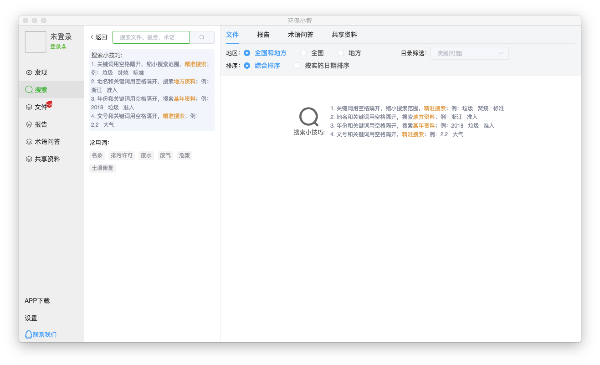Click the green login link under 未登录
The width and height of the screenshot is (600, 365).
pyautogui.click(x=58, y=46)
